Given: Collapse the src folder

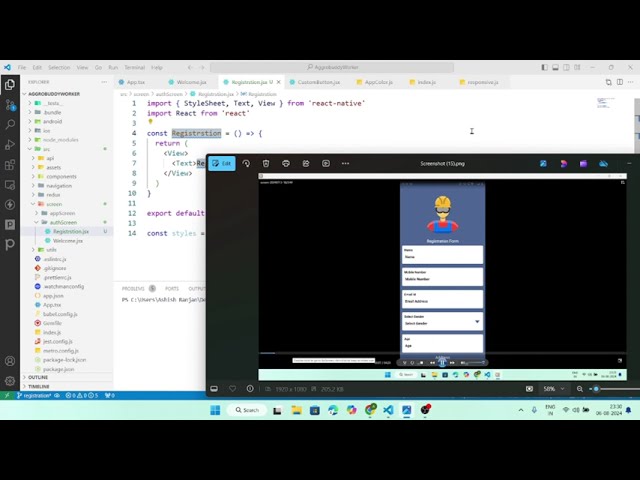Looking at the screenshot, I should coord(46,149).
